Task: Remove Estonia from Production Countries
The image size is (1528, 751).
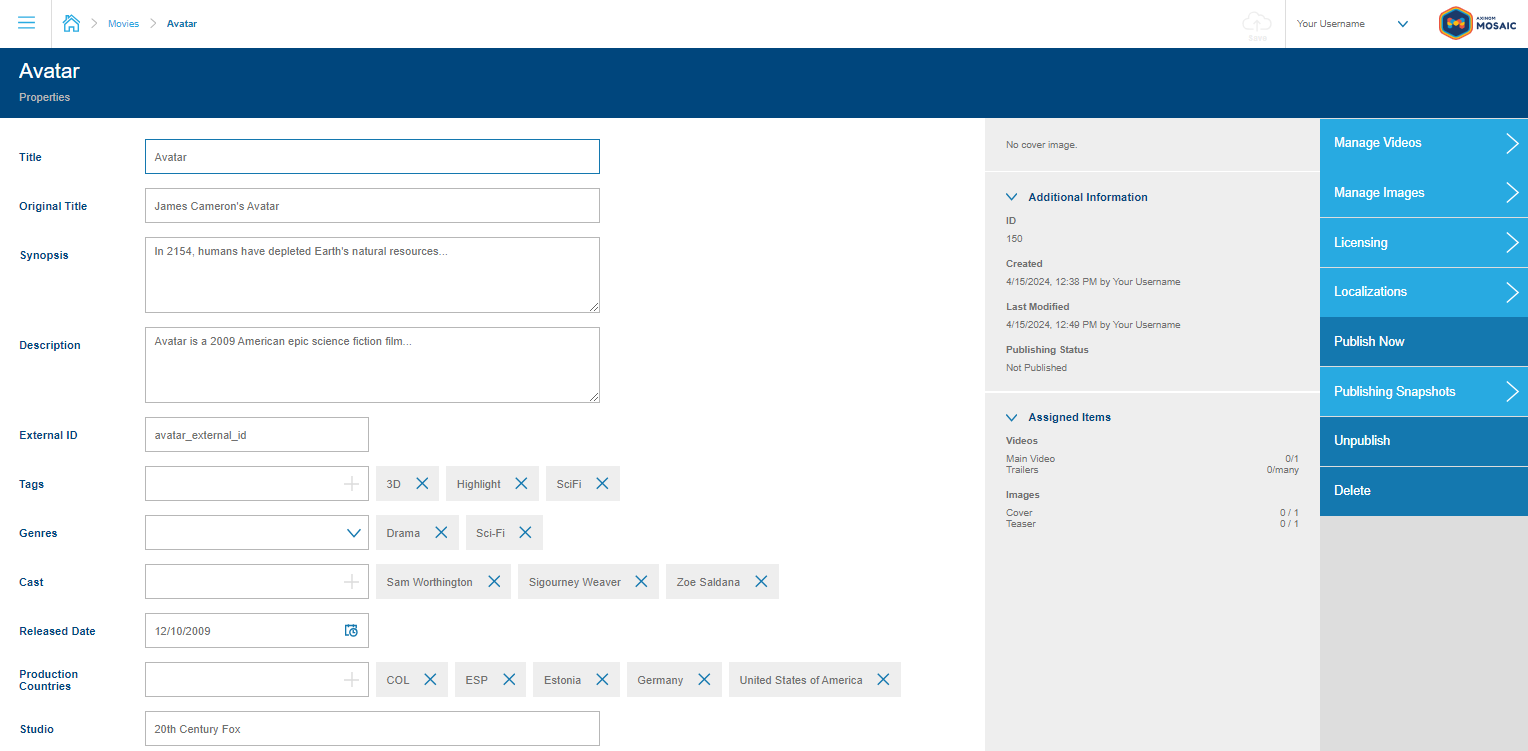Action: pyautogui.click(x=602, y=680)
